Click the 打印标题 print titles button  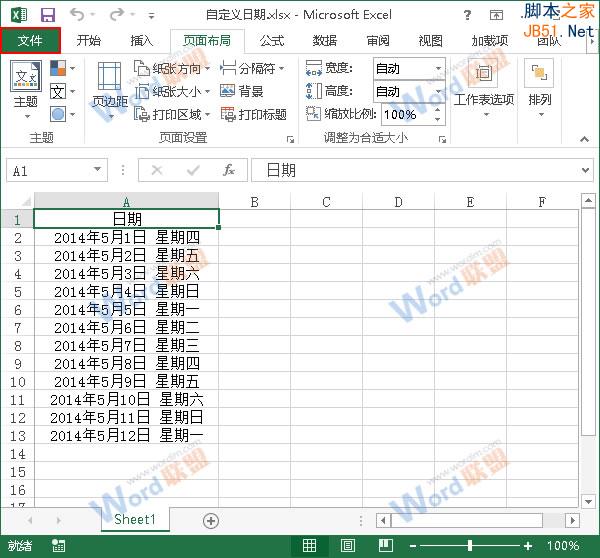(x=253, y=114)
